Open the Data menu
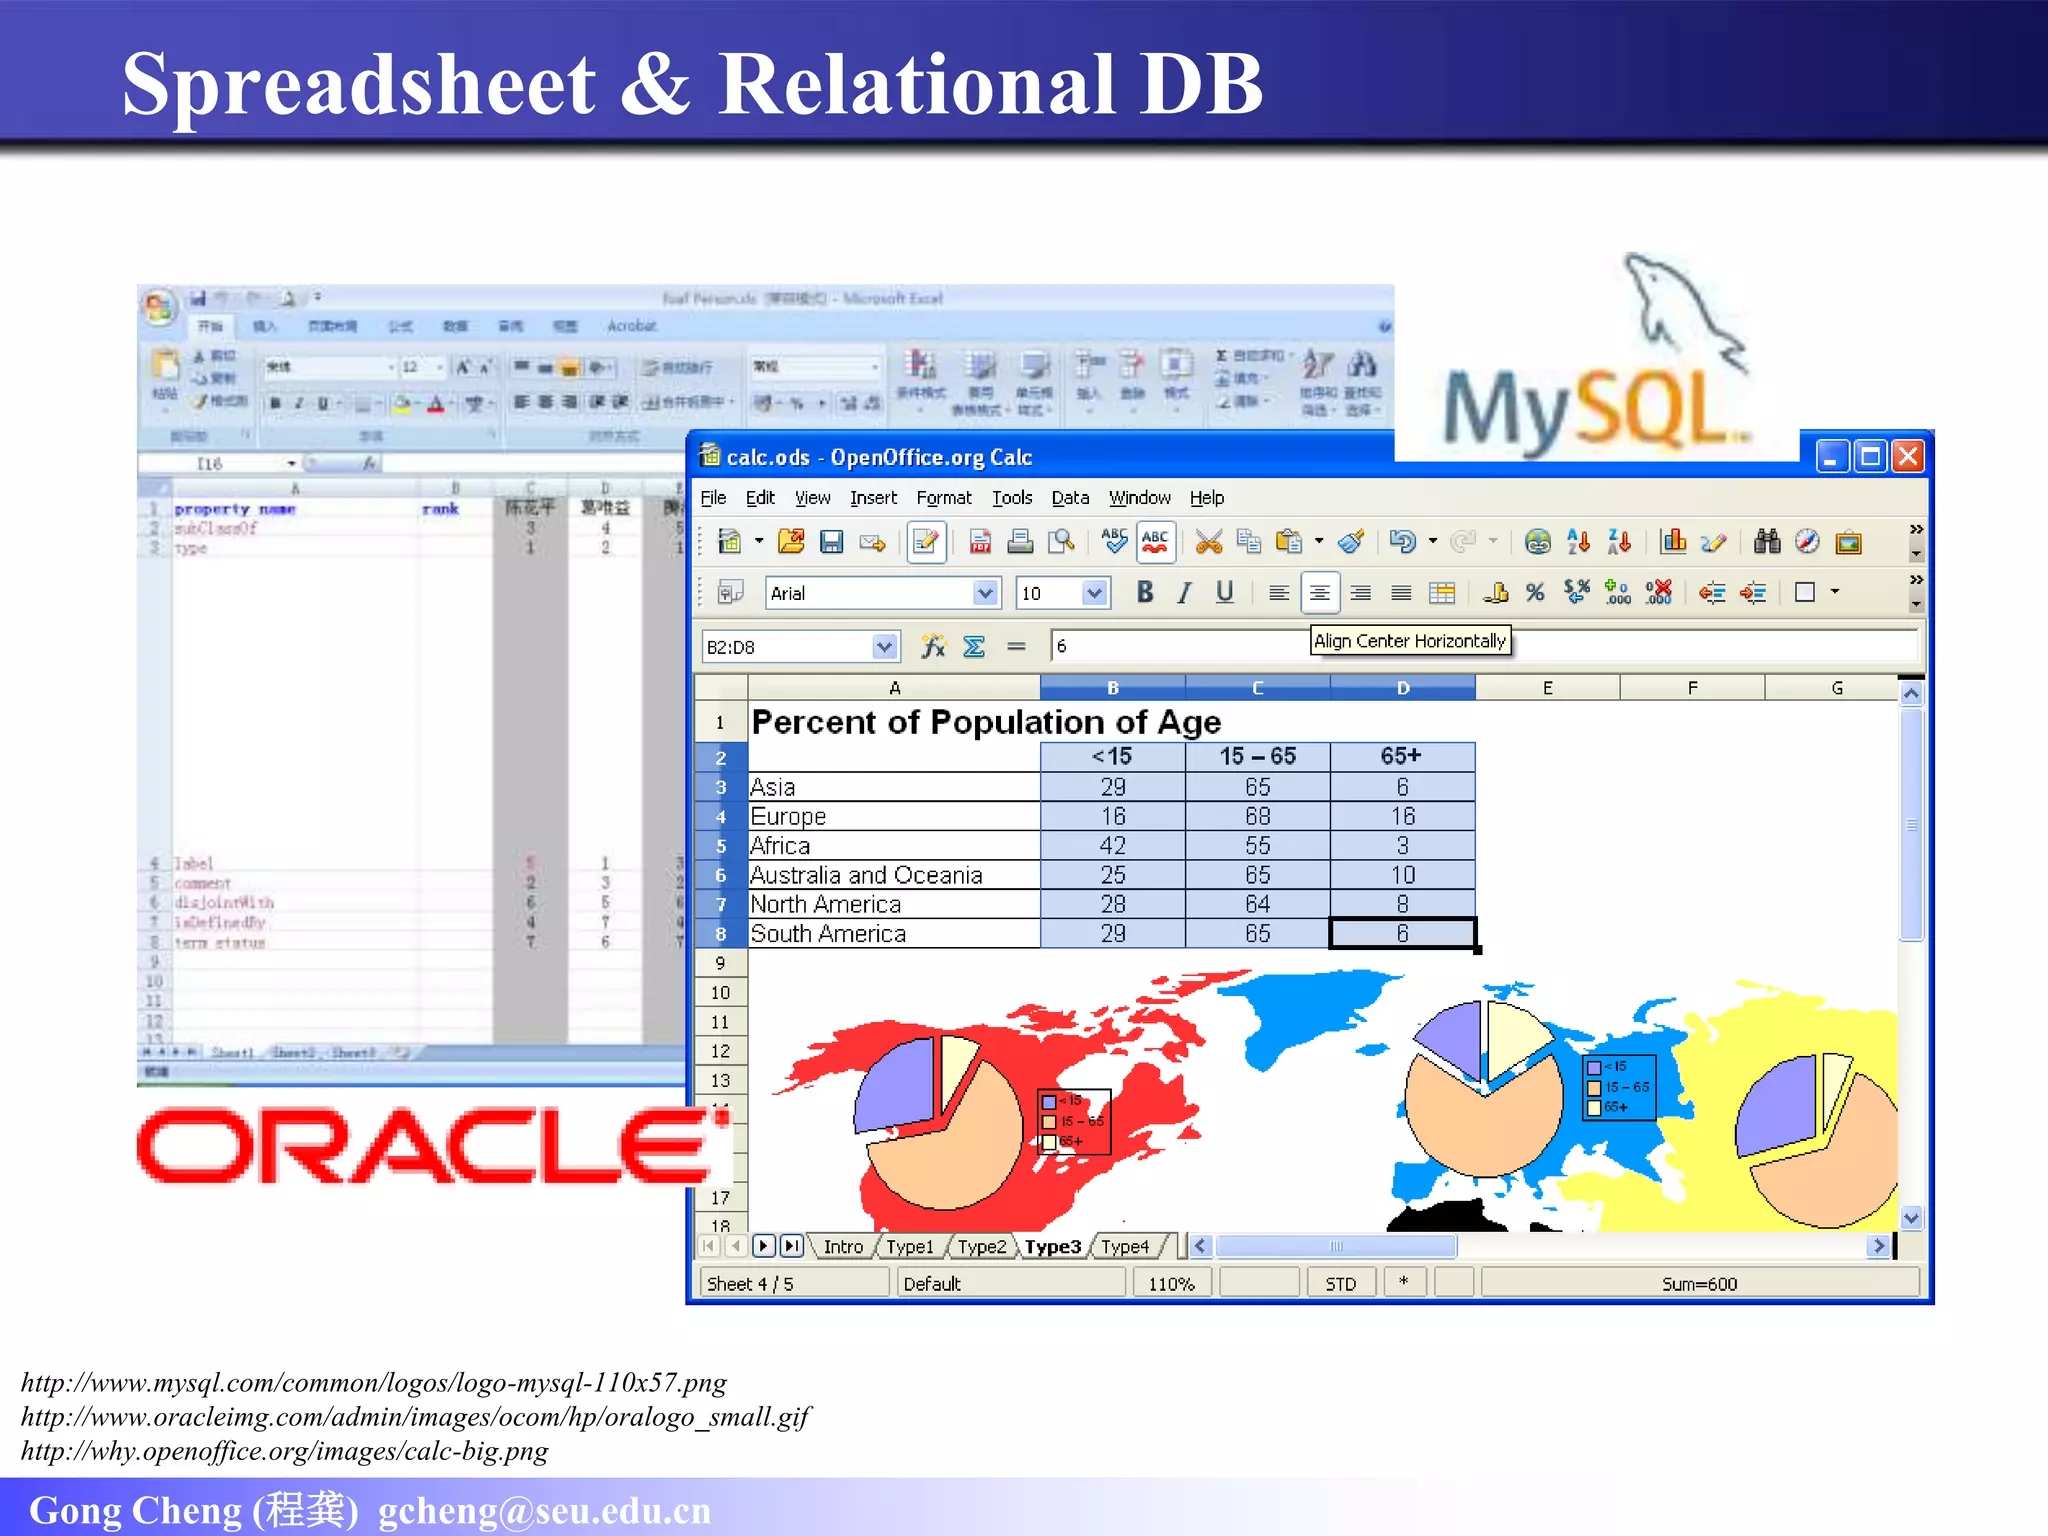This screenshot has width=2048, height=1536. point(1070,498)
